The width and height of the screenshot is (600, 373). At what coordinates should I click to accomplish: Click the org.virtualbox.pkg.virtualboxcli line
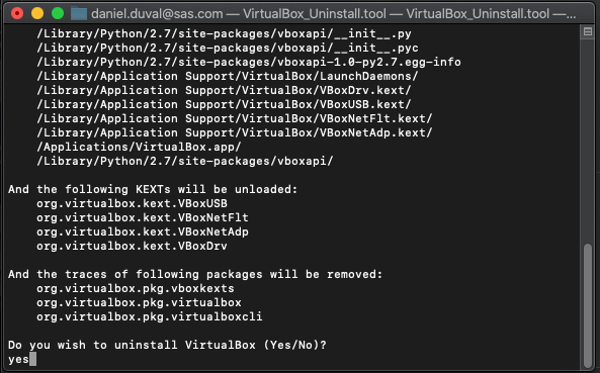pyautogui.click(x=149, y=317)
